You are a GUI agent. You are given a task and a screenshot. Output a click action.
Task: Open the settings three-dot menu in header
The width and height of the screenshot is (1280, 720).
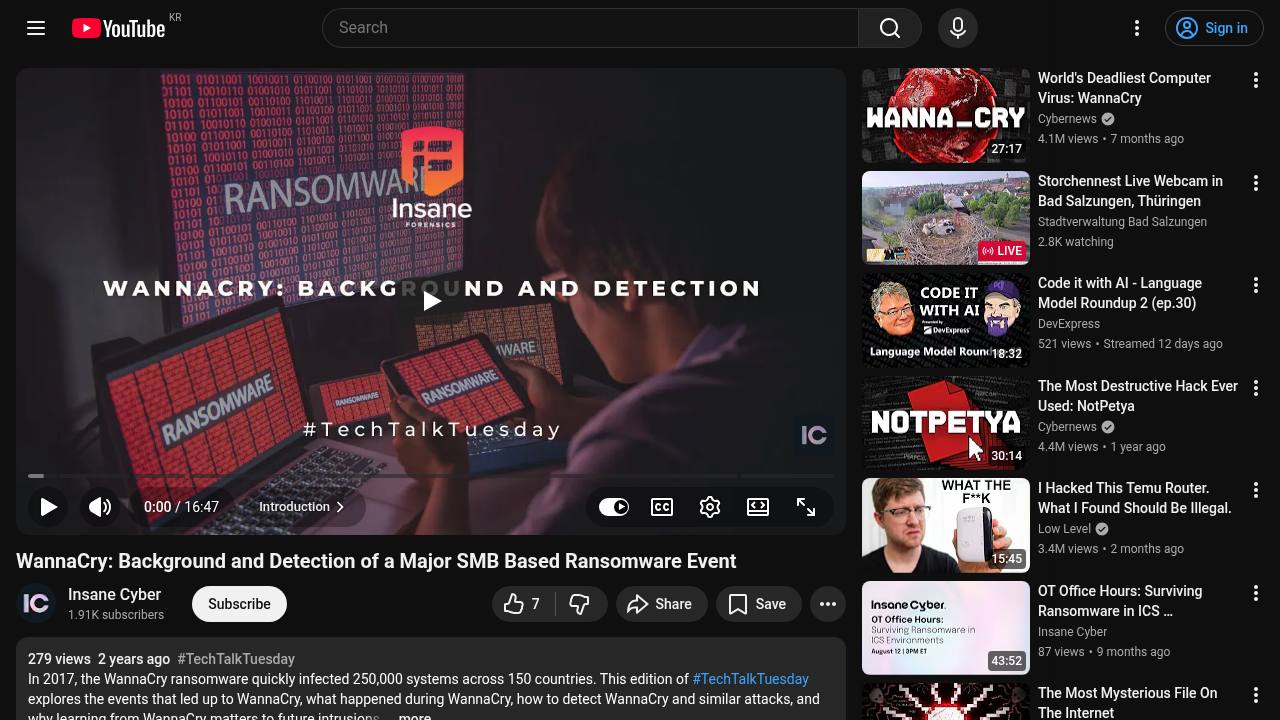point(1137,28)
